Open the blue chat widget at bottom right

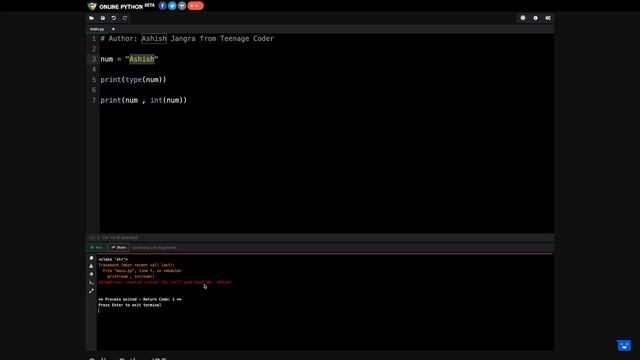[624, 345]
